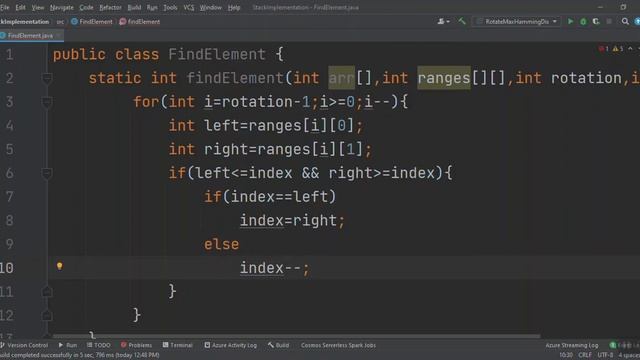
Task: Open the Build menu
Action: [134, 7]
